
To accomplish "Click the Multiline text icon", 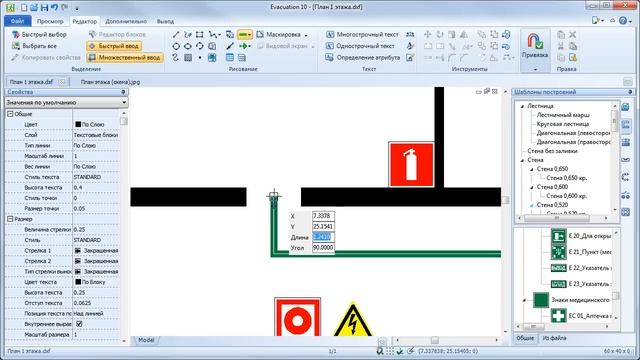I will 330,35.
